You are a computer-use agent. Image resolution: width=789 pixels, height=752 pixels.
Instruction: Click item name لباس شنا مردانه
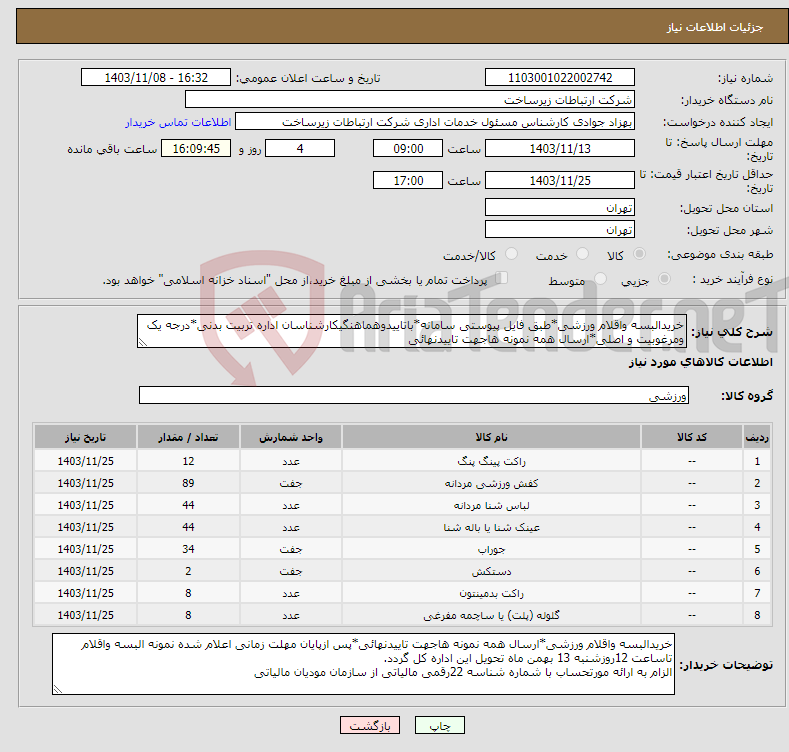click(491, 505)
